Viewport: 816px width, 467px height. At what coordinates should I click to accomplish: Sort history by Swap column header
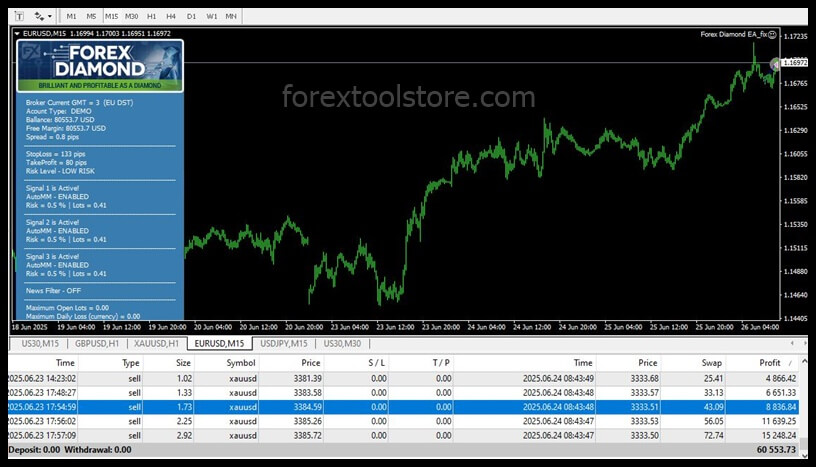point(693,363)
